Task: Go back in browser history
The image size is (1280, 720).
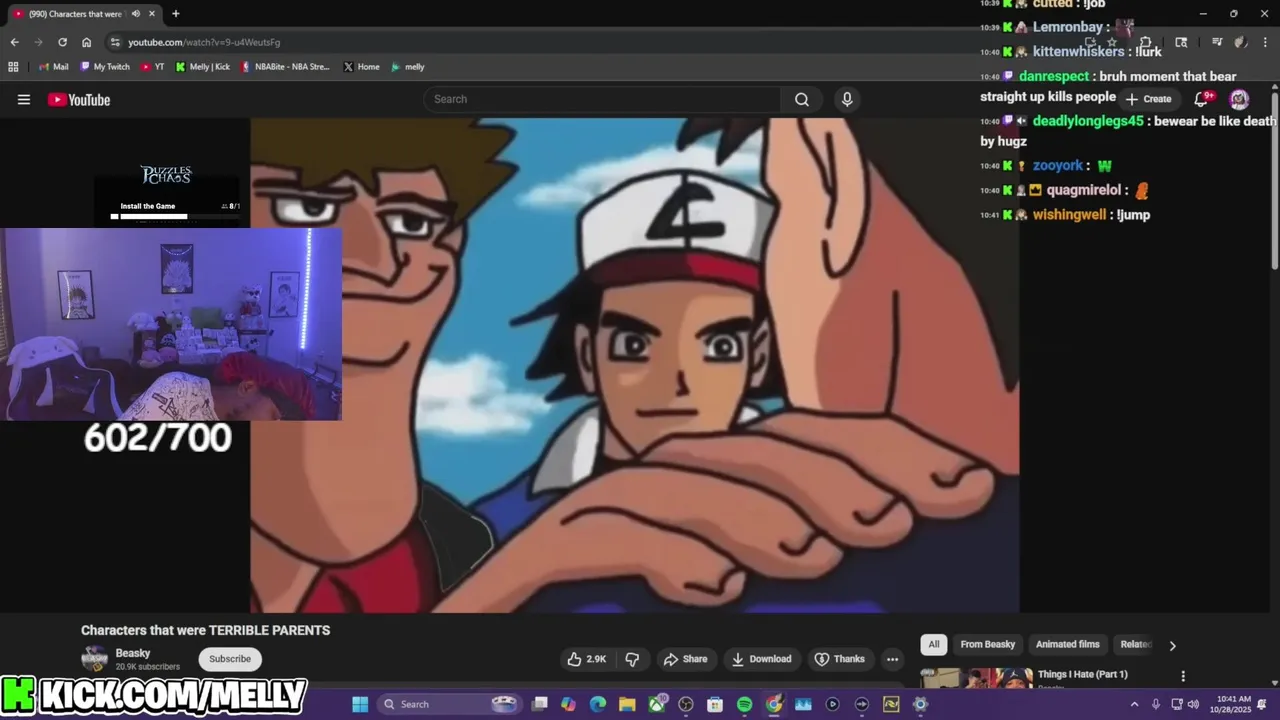Action: coord(14,42)
